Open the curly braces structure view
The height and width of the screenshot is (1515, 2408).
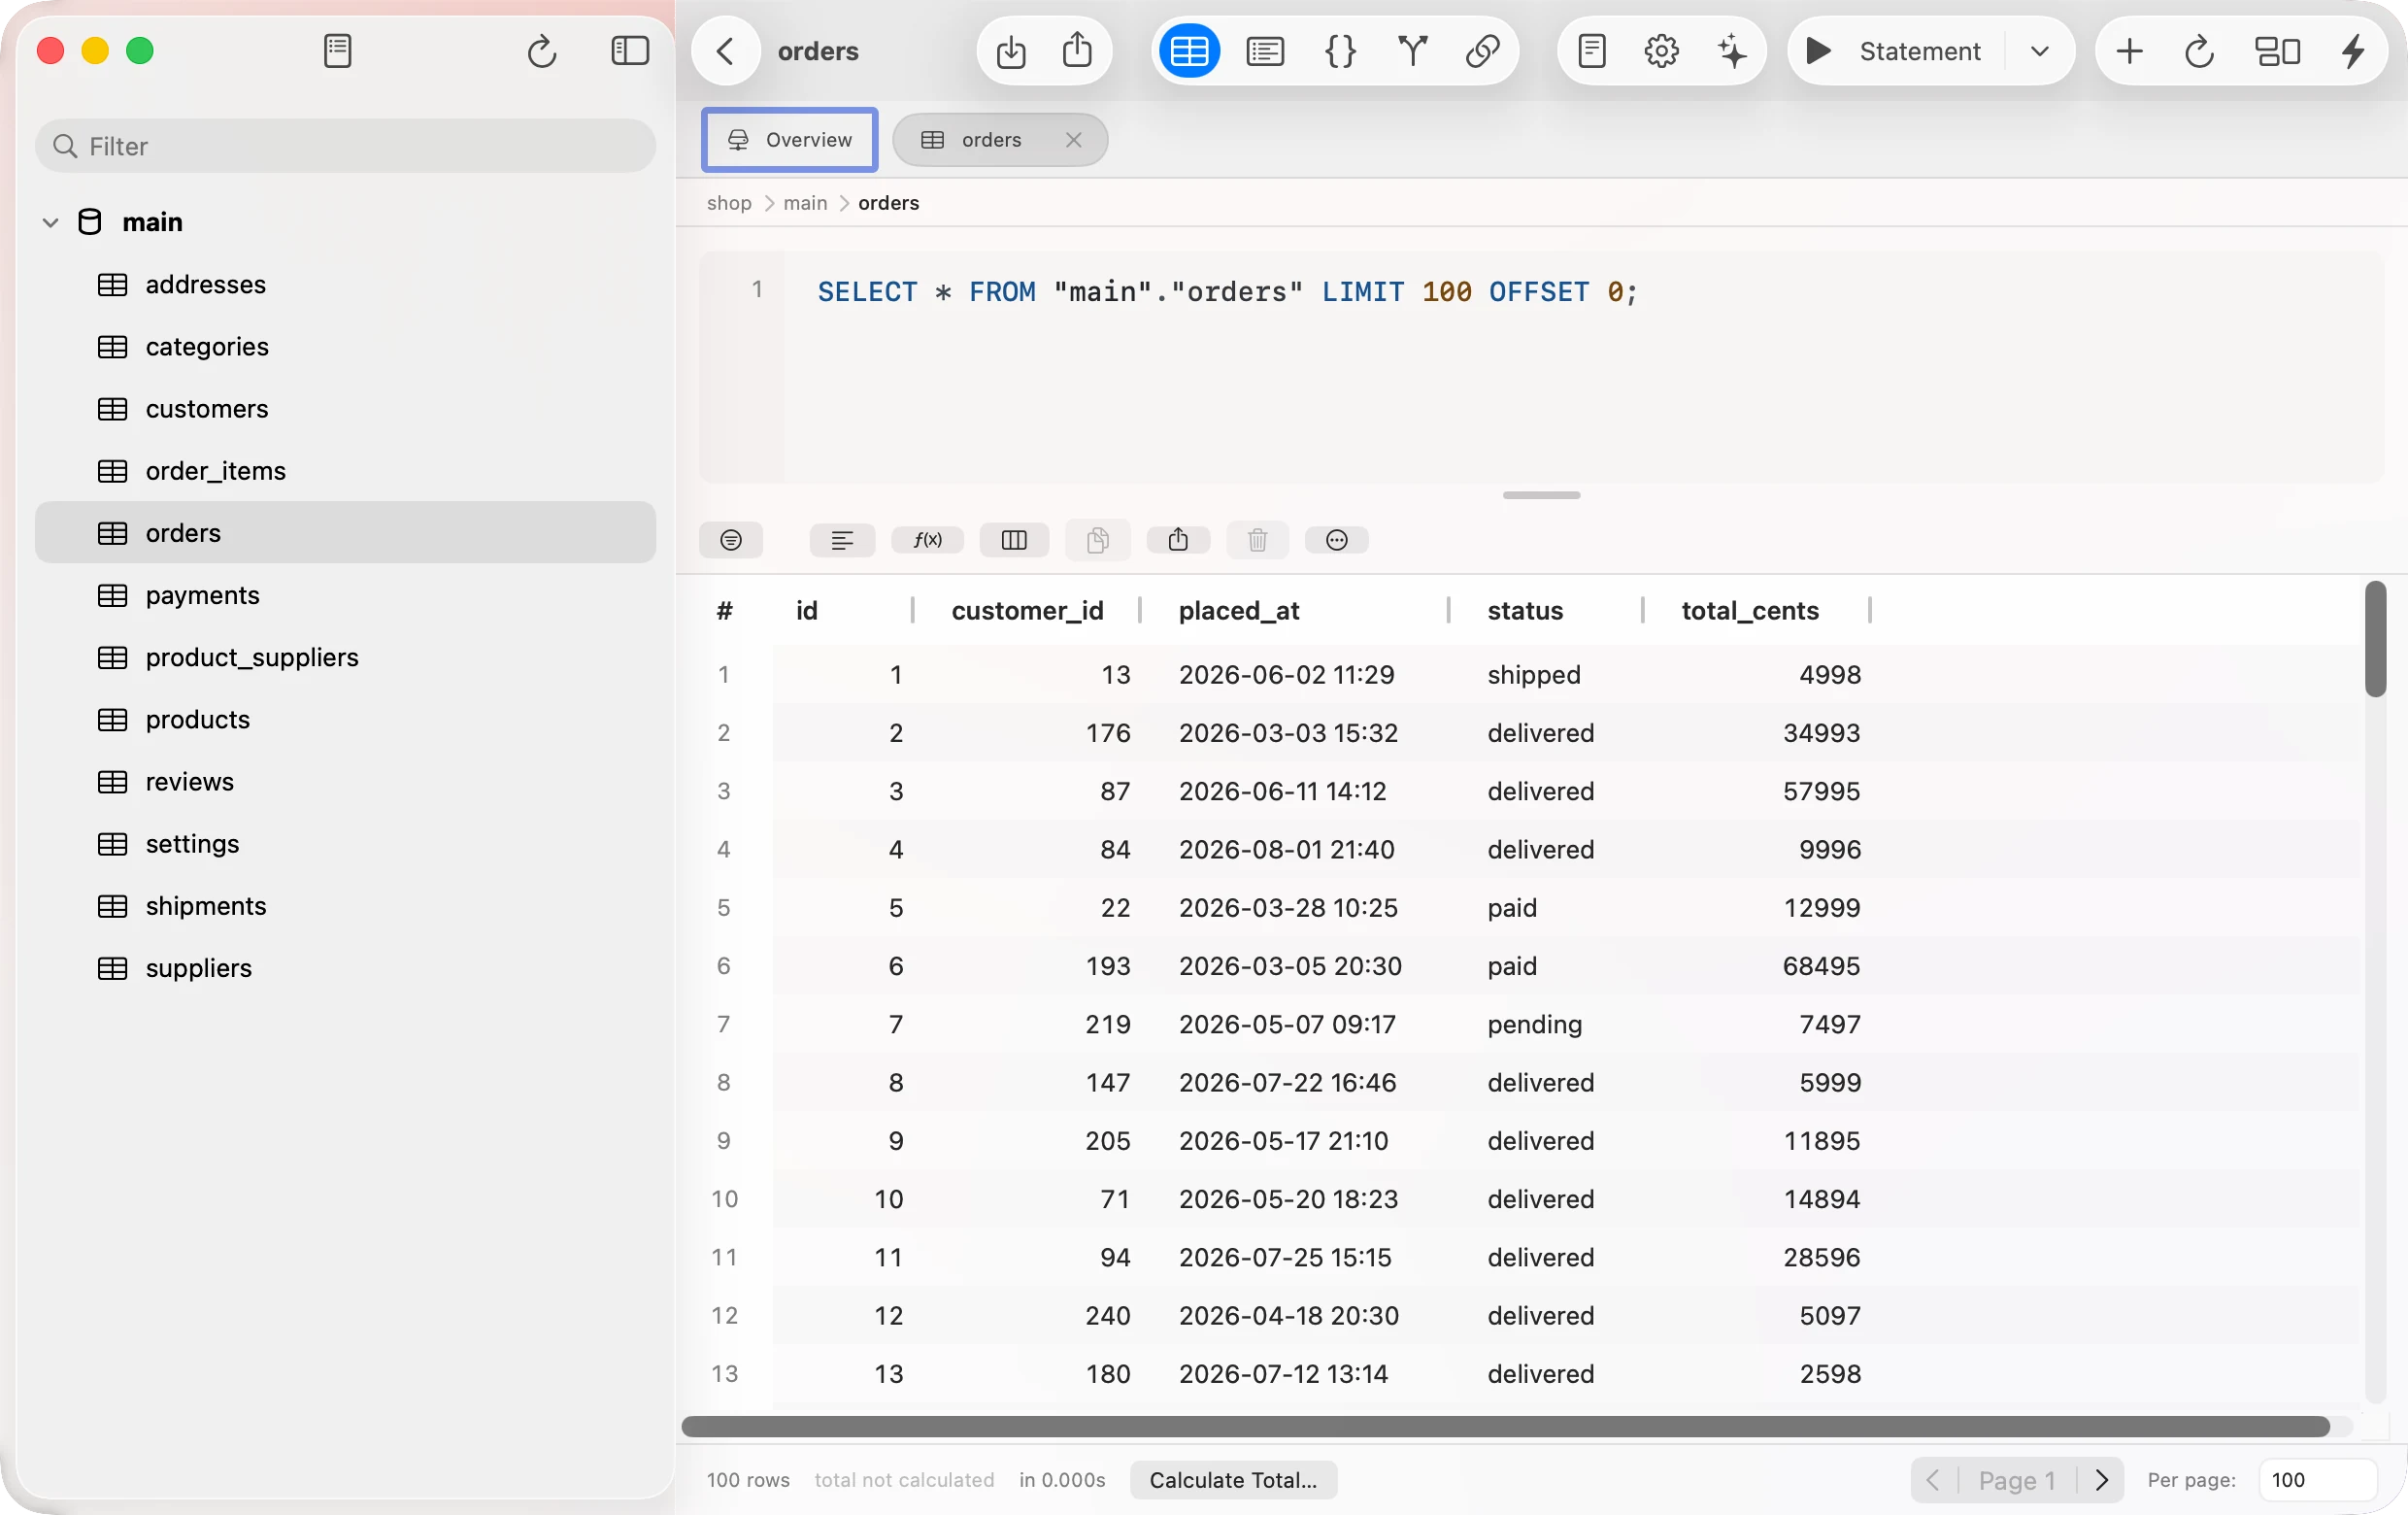pos(1340,51)
